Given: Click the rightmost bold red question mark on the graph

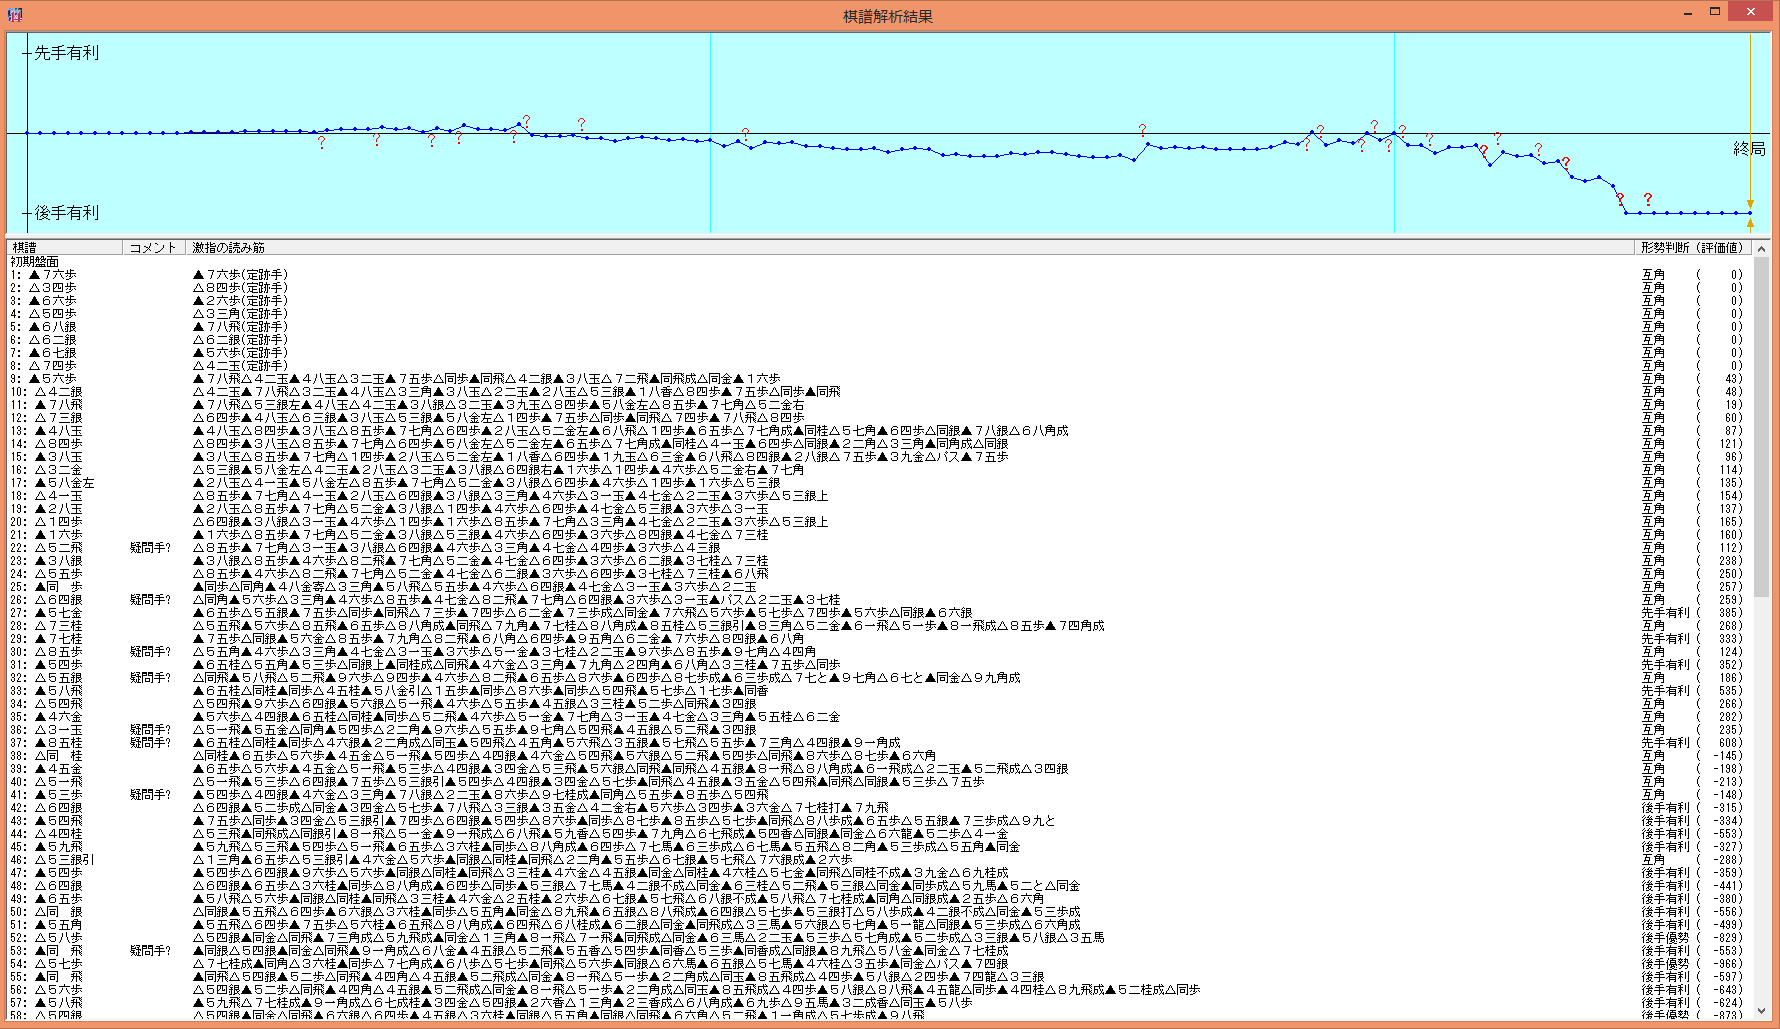Looking at the screenshot, I should tap(1647, 199).
